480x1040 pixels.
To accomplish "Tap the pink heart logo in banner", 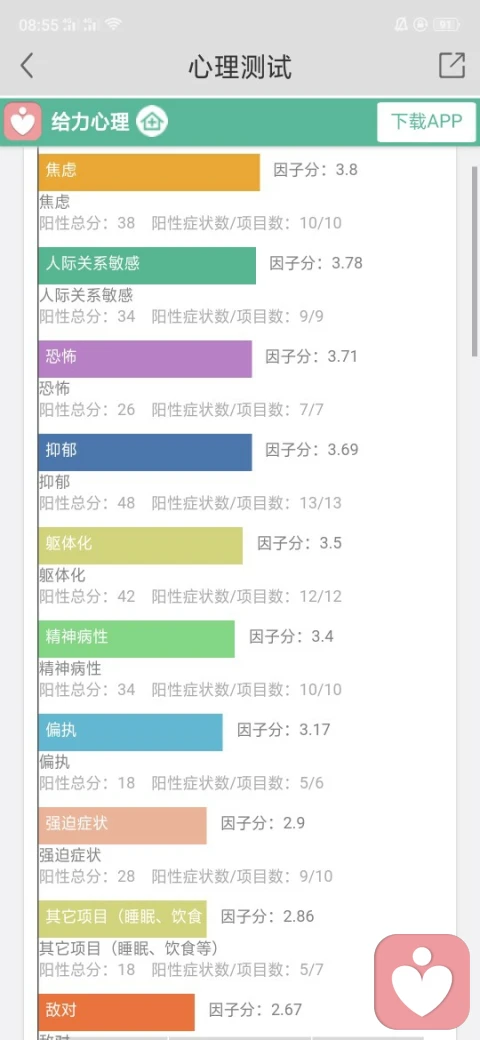I will 23,122.
